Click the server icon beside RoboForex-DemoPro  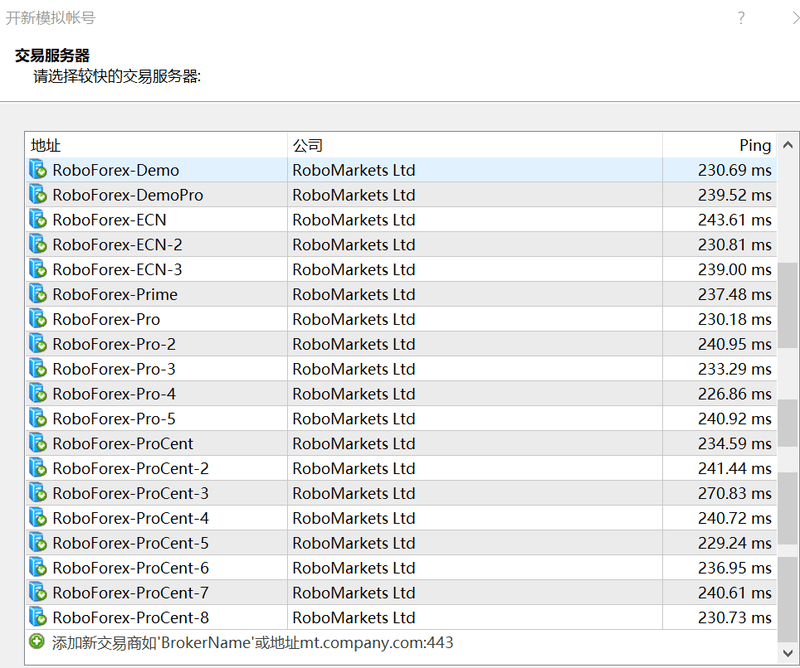36,195
